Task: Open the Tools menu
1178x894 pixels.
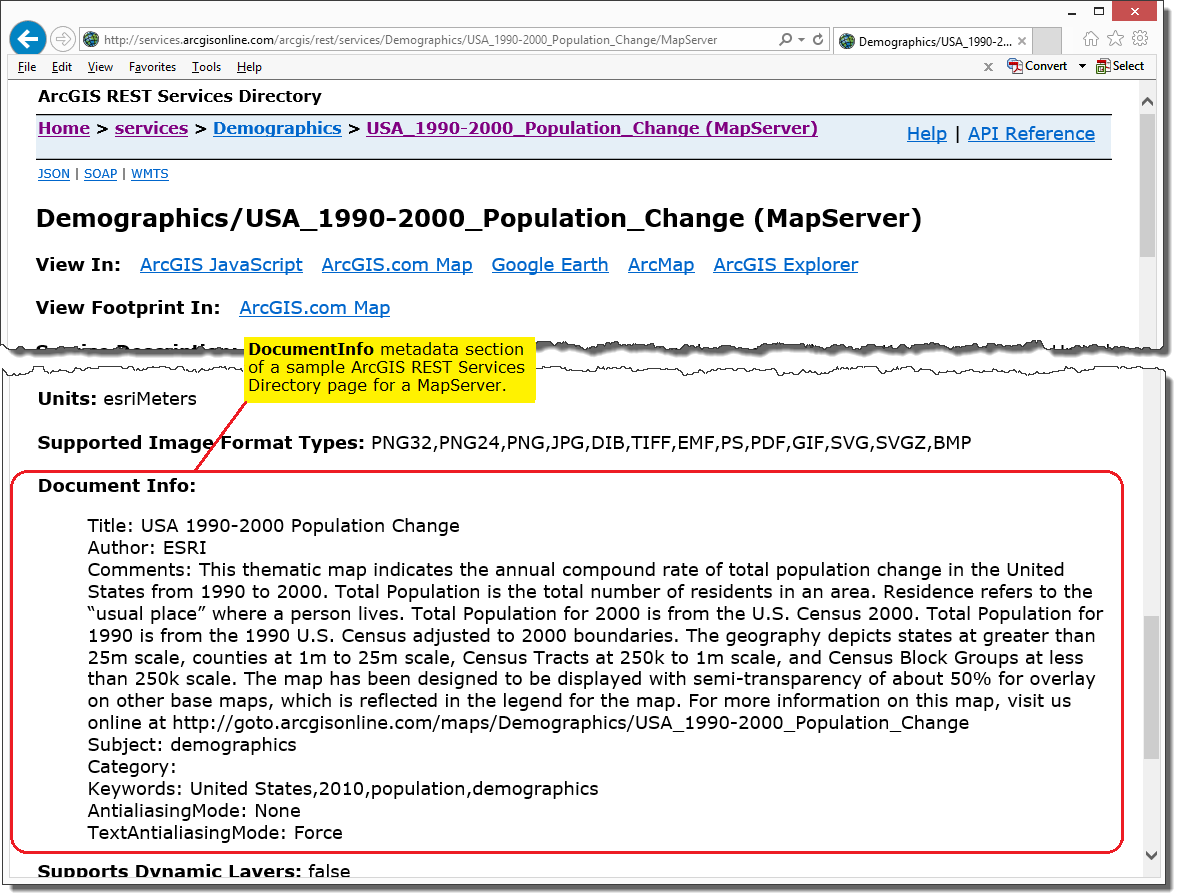Action: point(206,67)
